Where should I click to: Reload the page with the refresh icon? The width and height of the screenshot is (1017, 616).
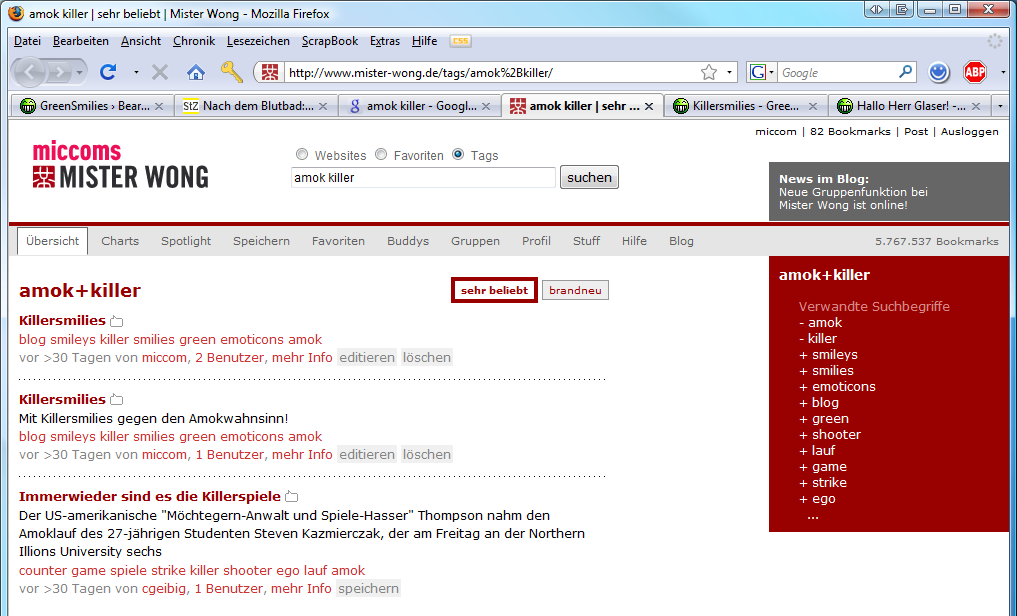pyautogui.click(x=108, y=72)
